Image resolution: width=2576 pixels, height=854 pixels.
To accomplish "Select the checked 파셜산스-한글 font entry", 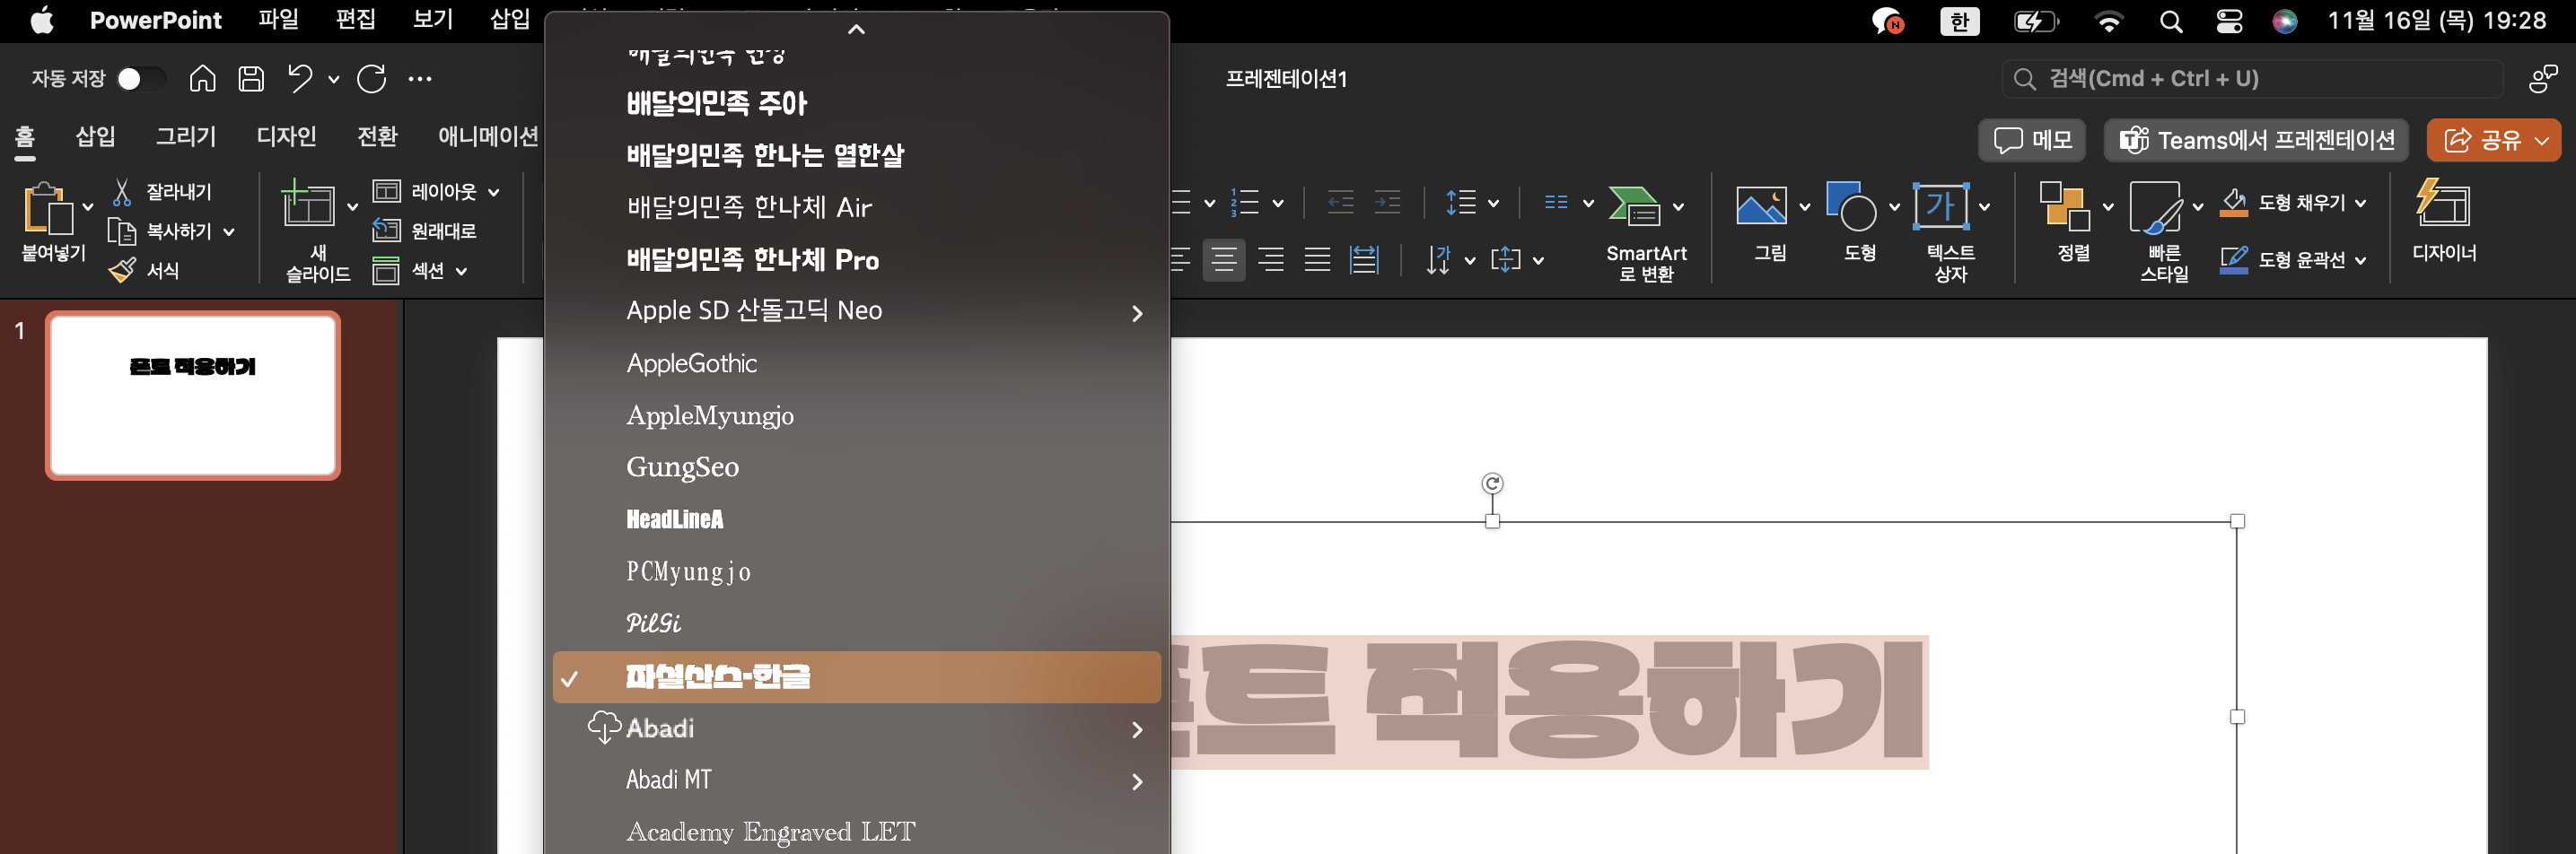I will pyautogui.click(x=857, y=677).
